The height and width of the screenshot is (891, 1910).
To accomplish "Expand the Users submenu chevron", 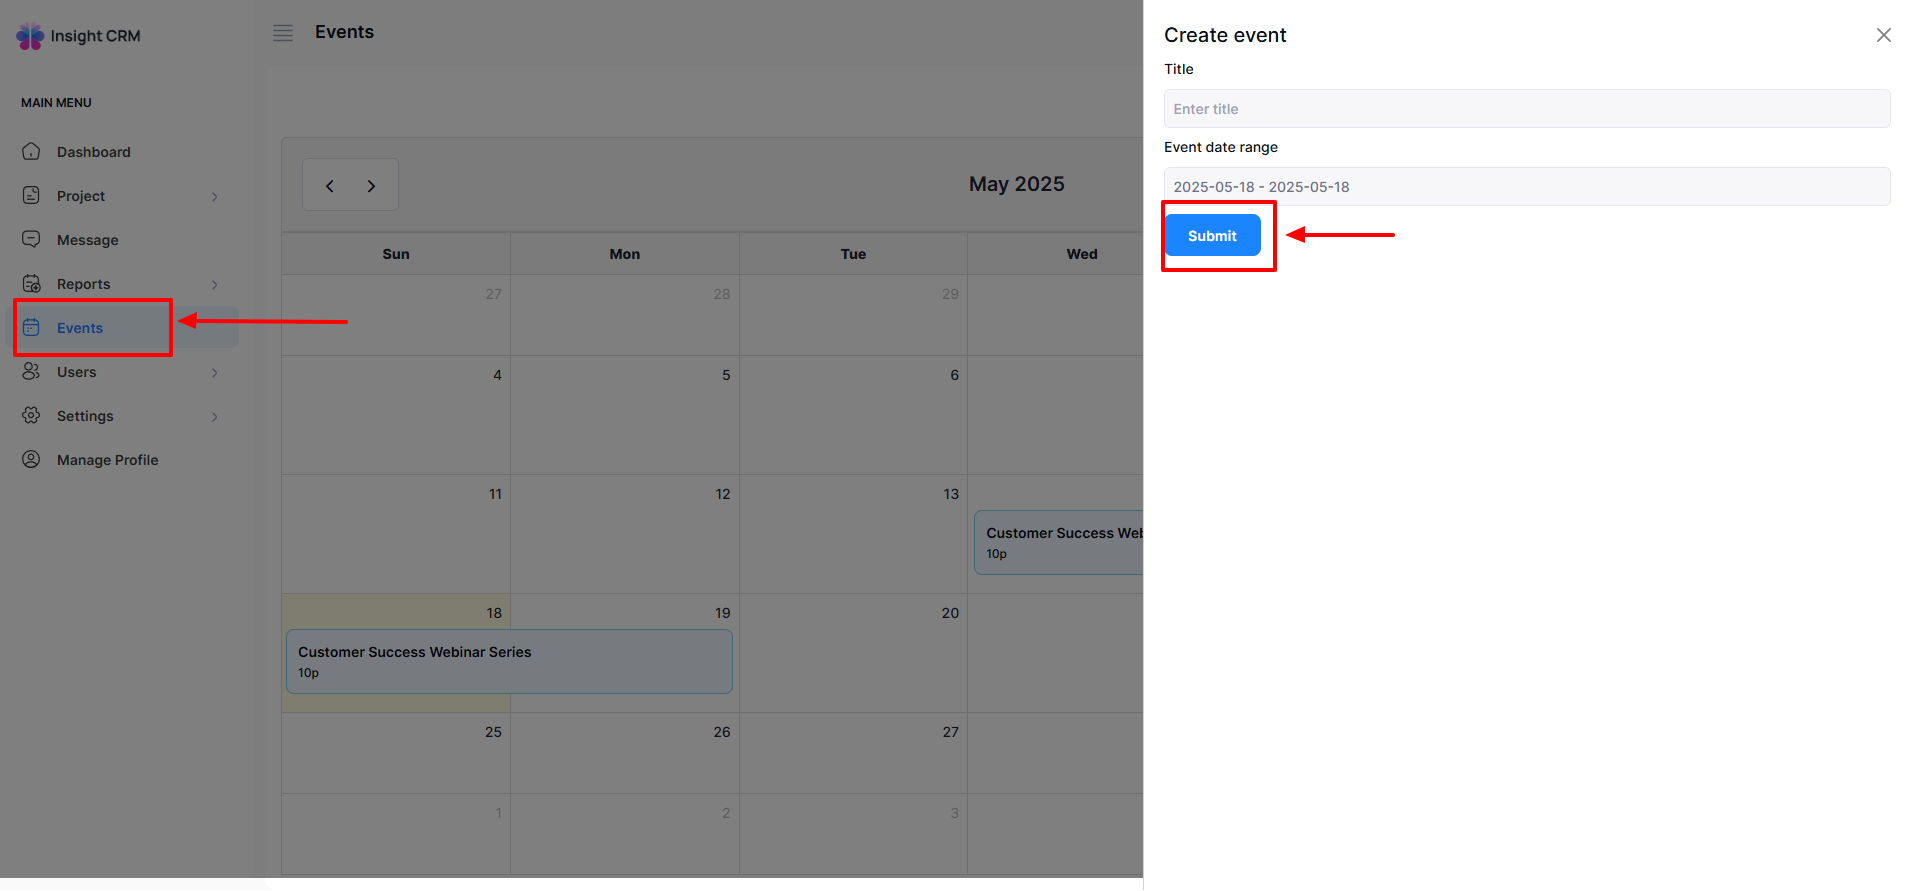I will tap(215, 373).
